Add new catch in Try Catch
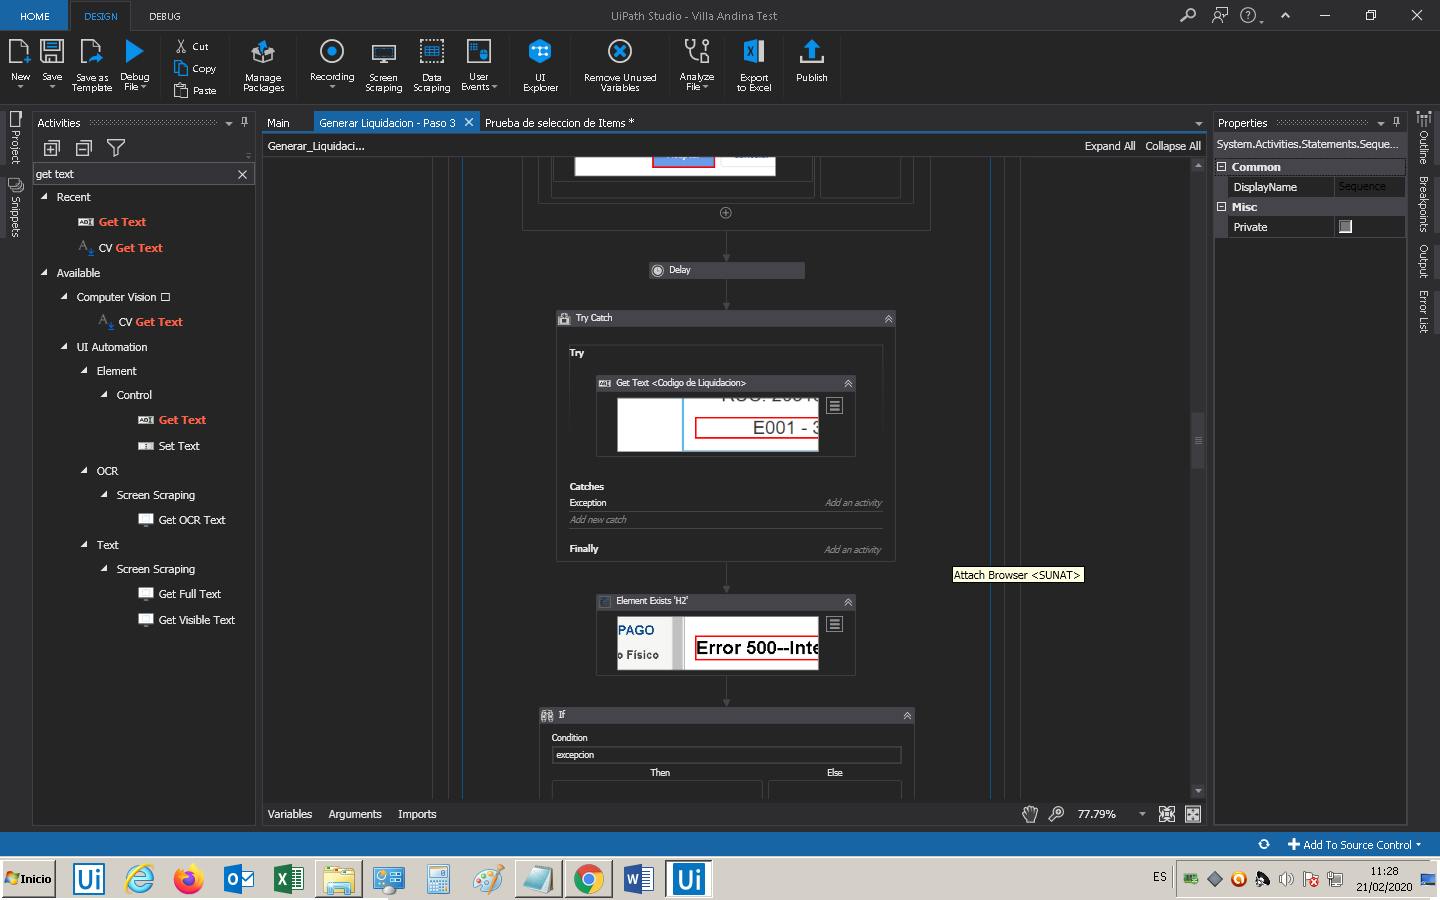Viewport: 1440px width, 900px height. (x=598, y=520)
